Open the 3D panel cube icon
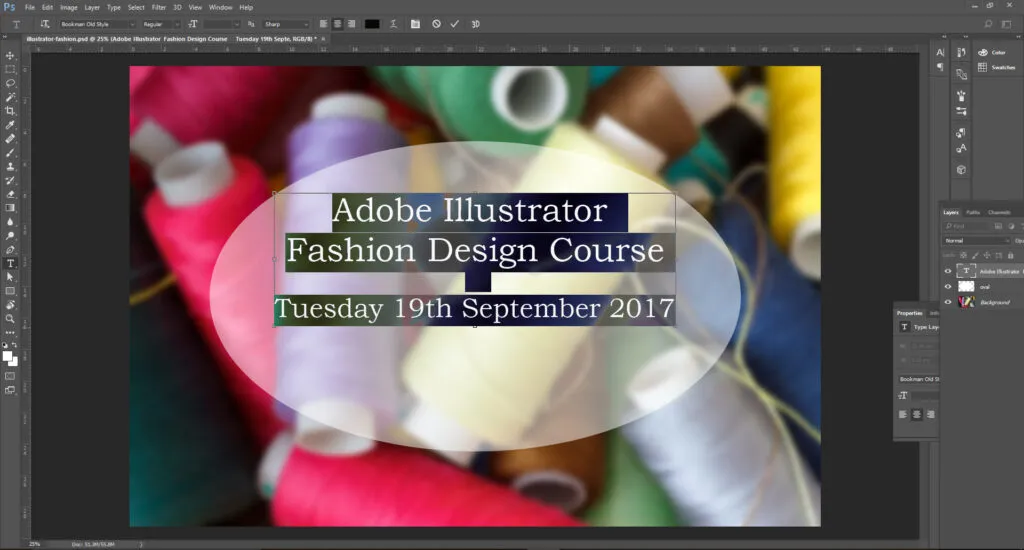This screenshot has height=550, width=1024. point(961,170)
